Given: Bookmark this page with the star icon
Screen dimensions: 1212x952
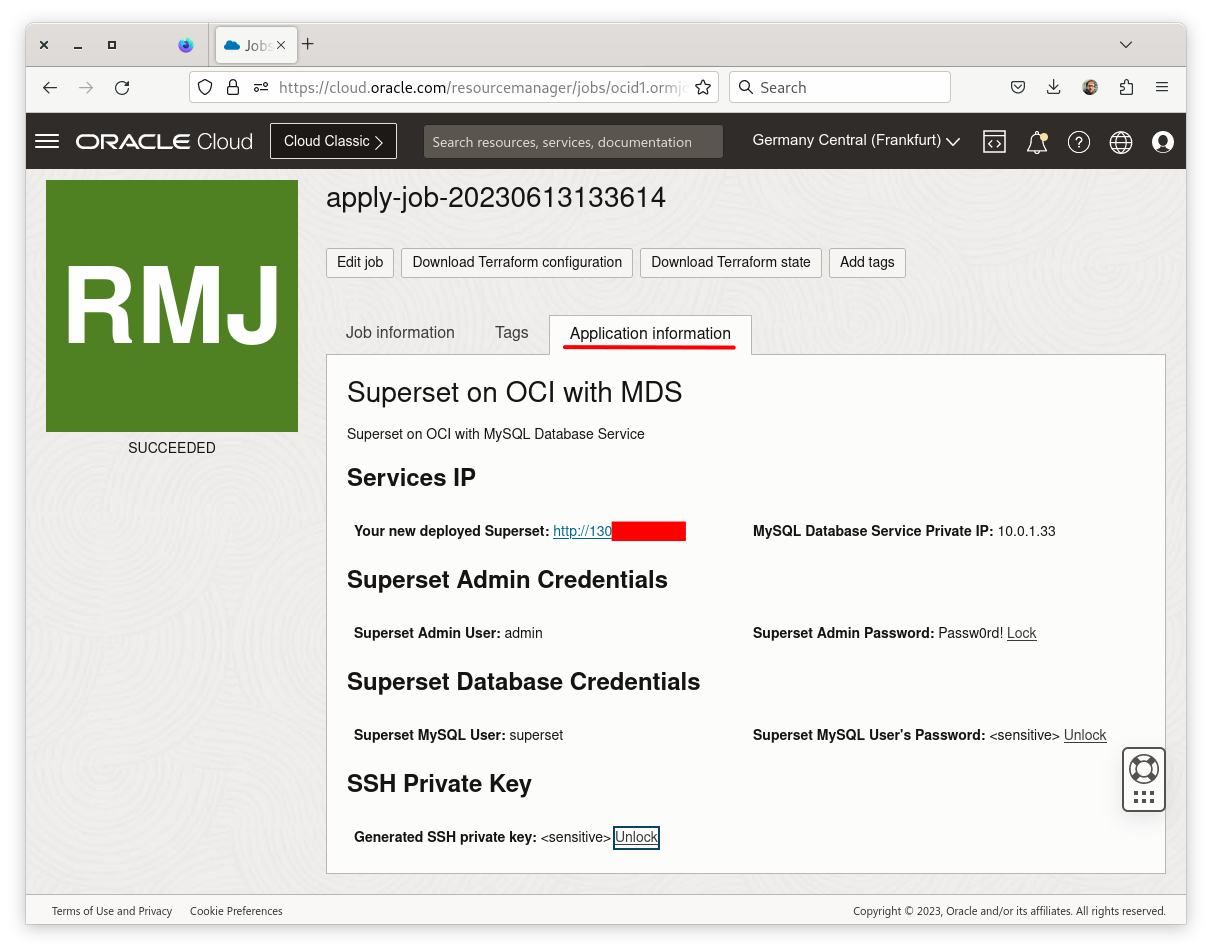Looking at the screenshot, I should pyautogui.click(x=703, y=87).
